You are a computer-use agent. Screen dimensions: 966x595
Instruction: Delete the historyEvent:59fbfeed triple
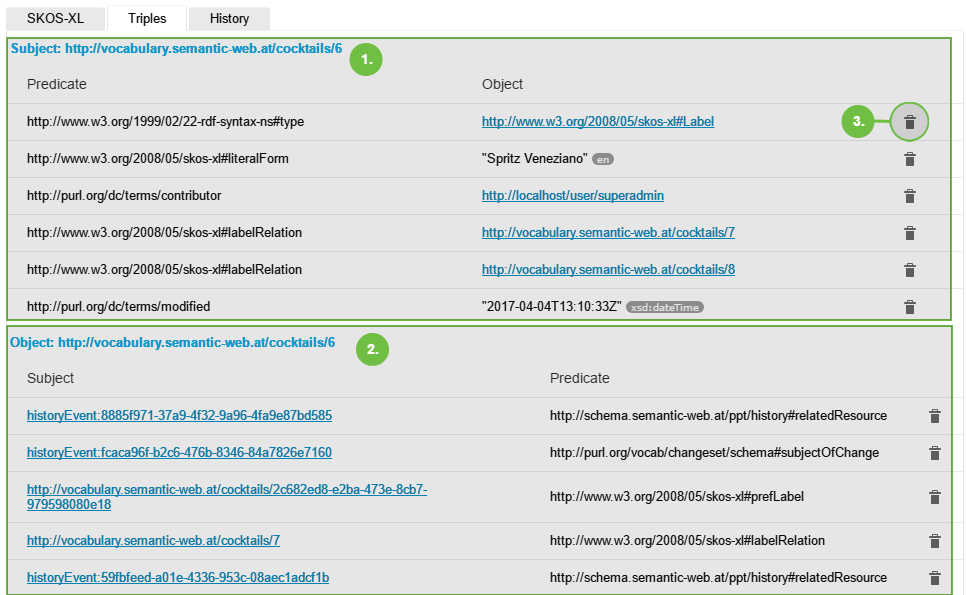934,578
